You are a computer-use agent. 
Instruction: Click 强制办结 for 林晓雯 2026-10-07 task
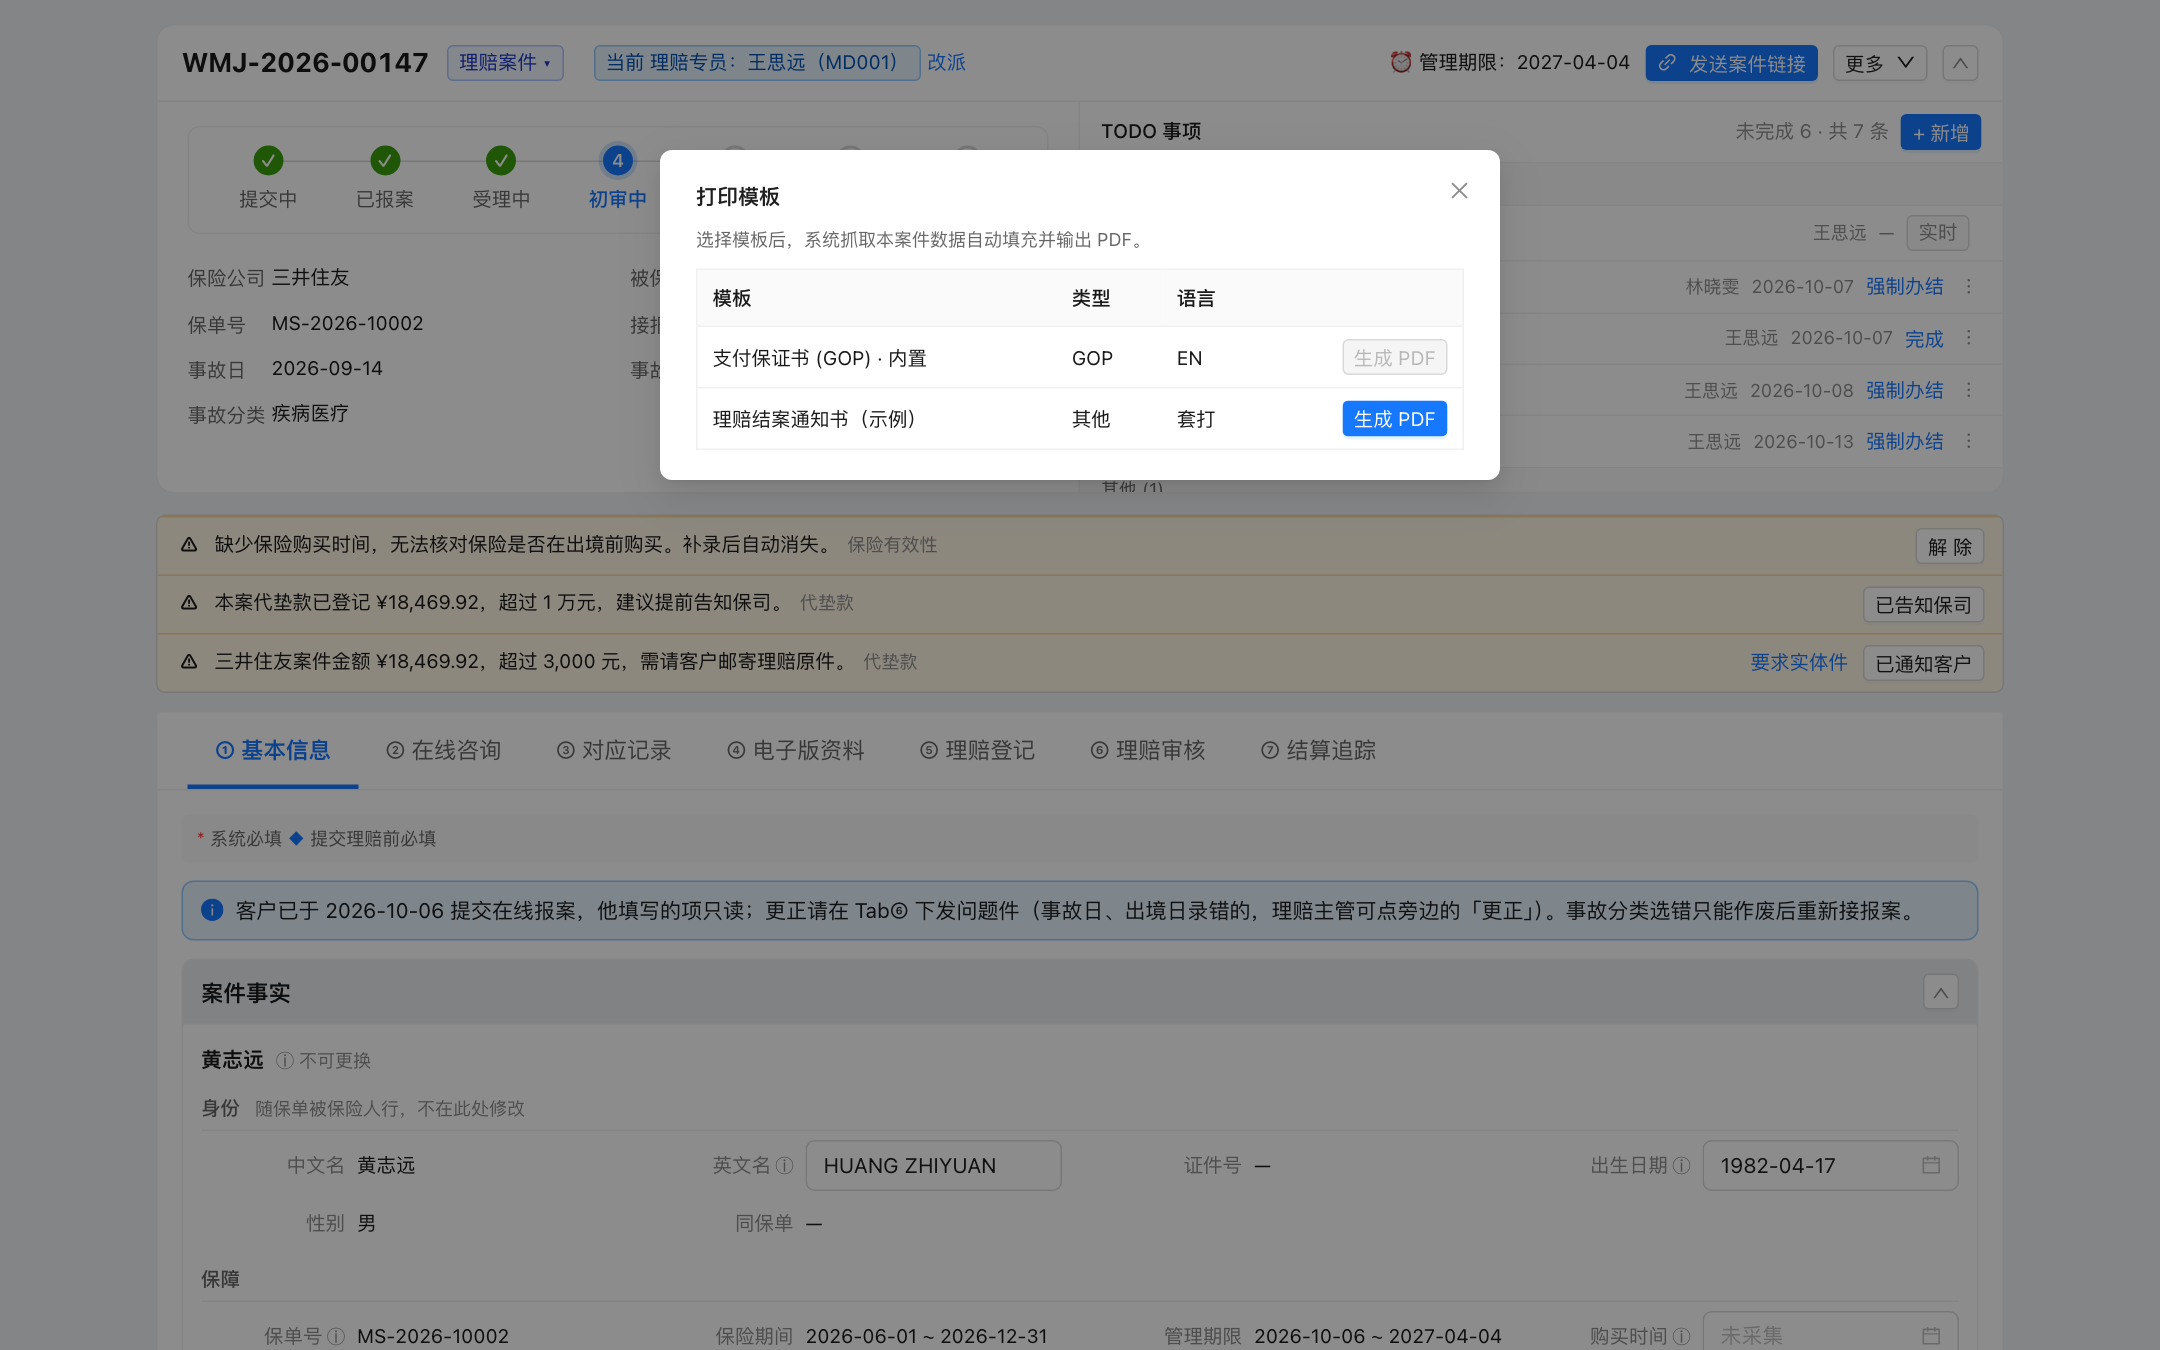(1904, 287)
